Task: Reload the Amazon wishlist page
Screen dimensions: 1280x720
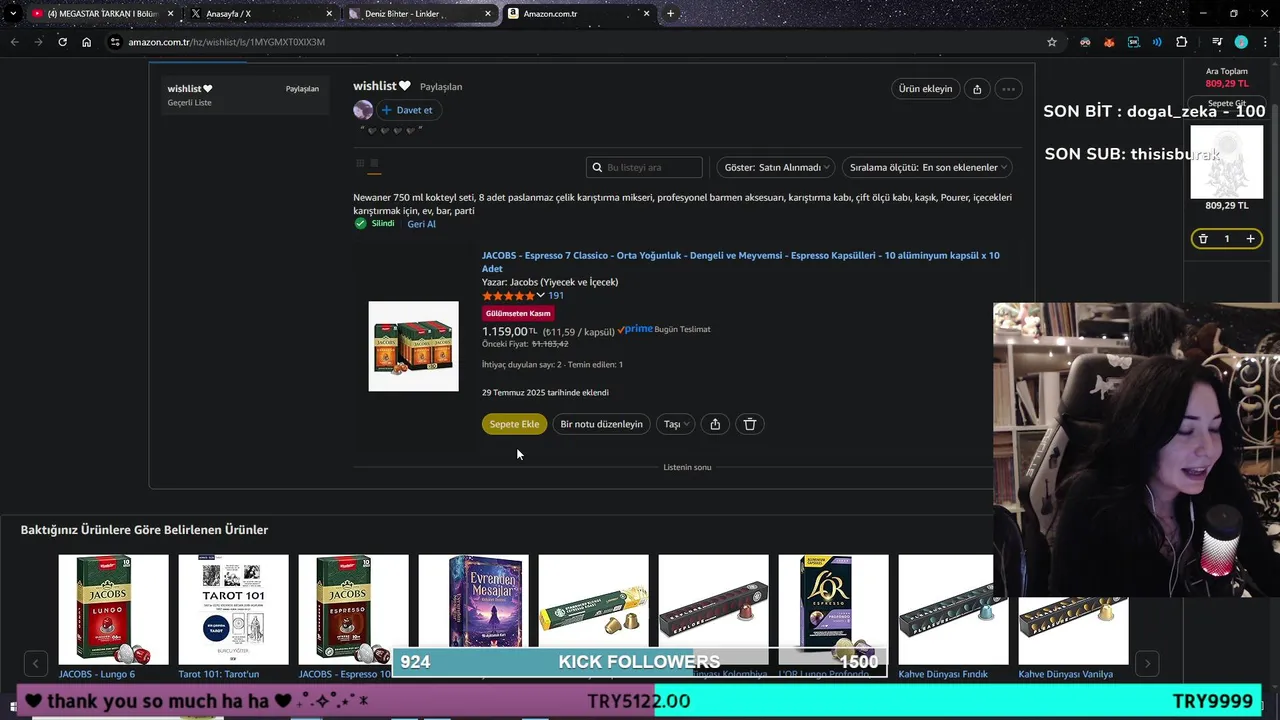Action: coord(62,42)
